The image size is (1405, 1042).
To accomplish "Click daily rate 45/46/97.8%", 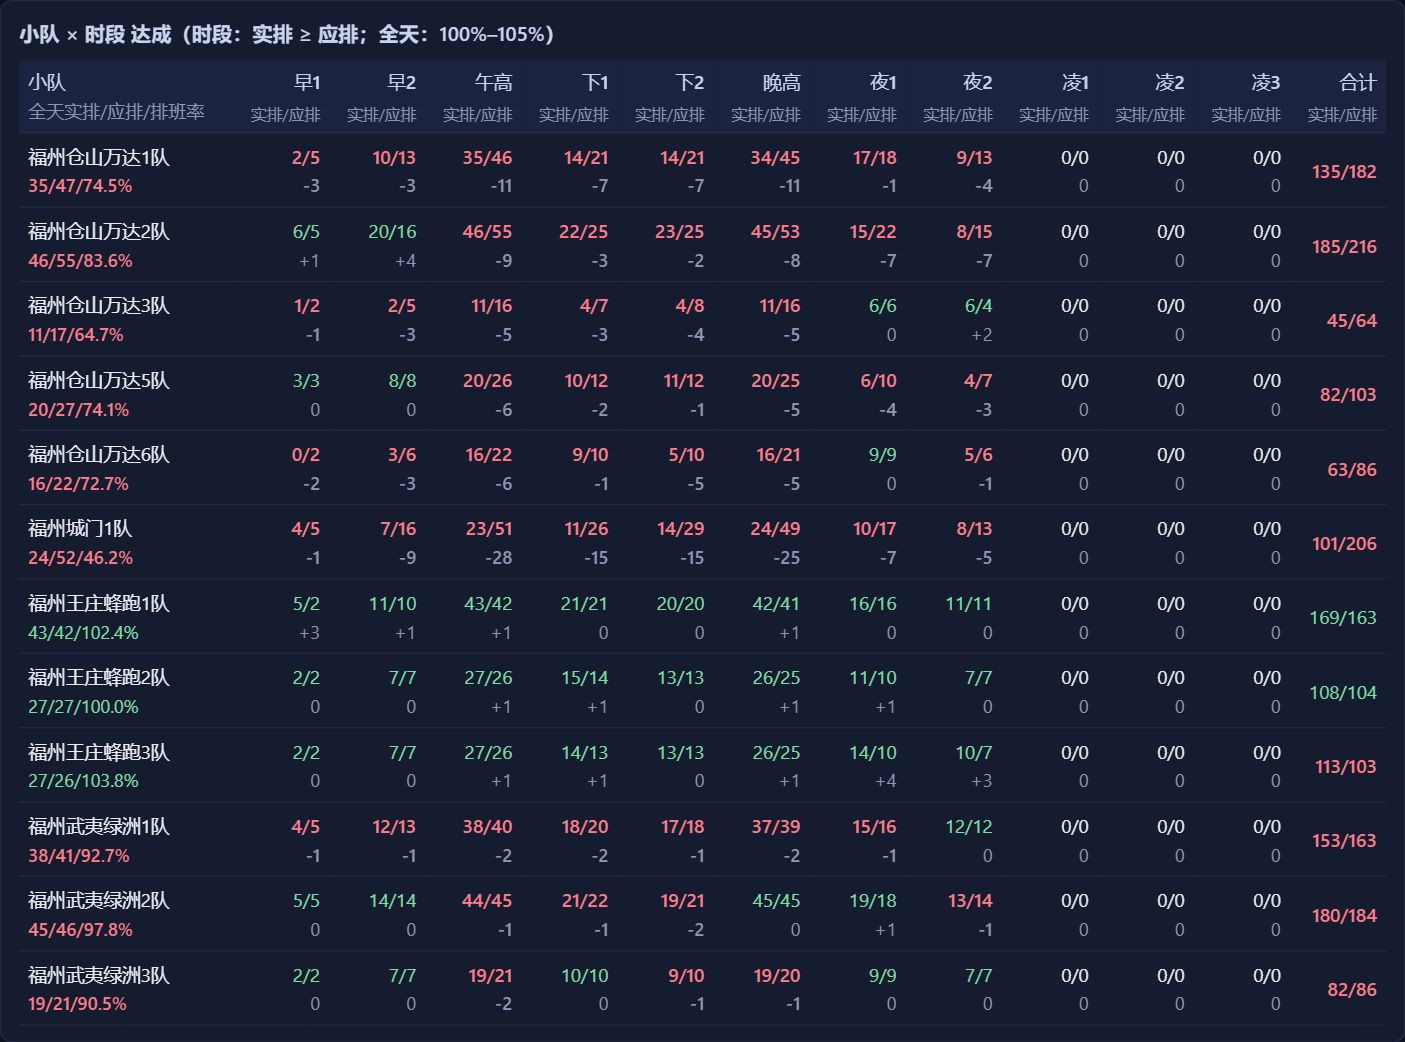I will [80, 930].
